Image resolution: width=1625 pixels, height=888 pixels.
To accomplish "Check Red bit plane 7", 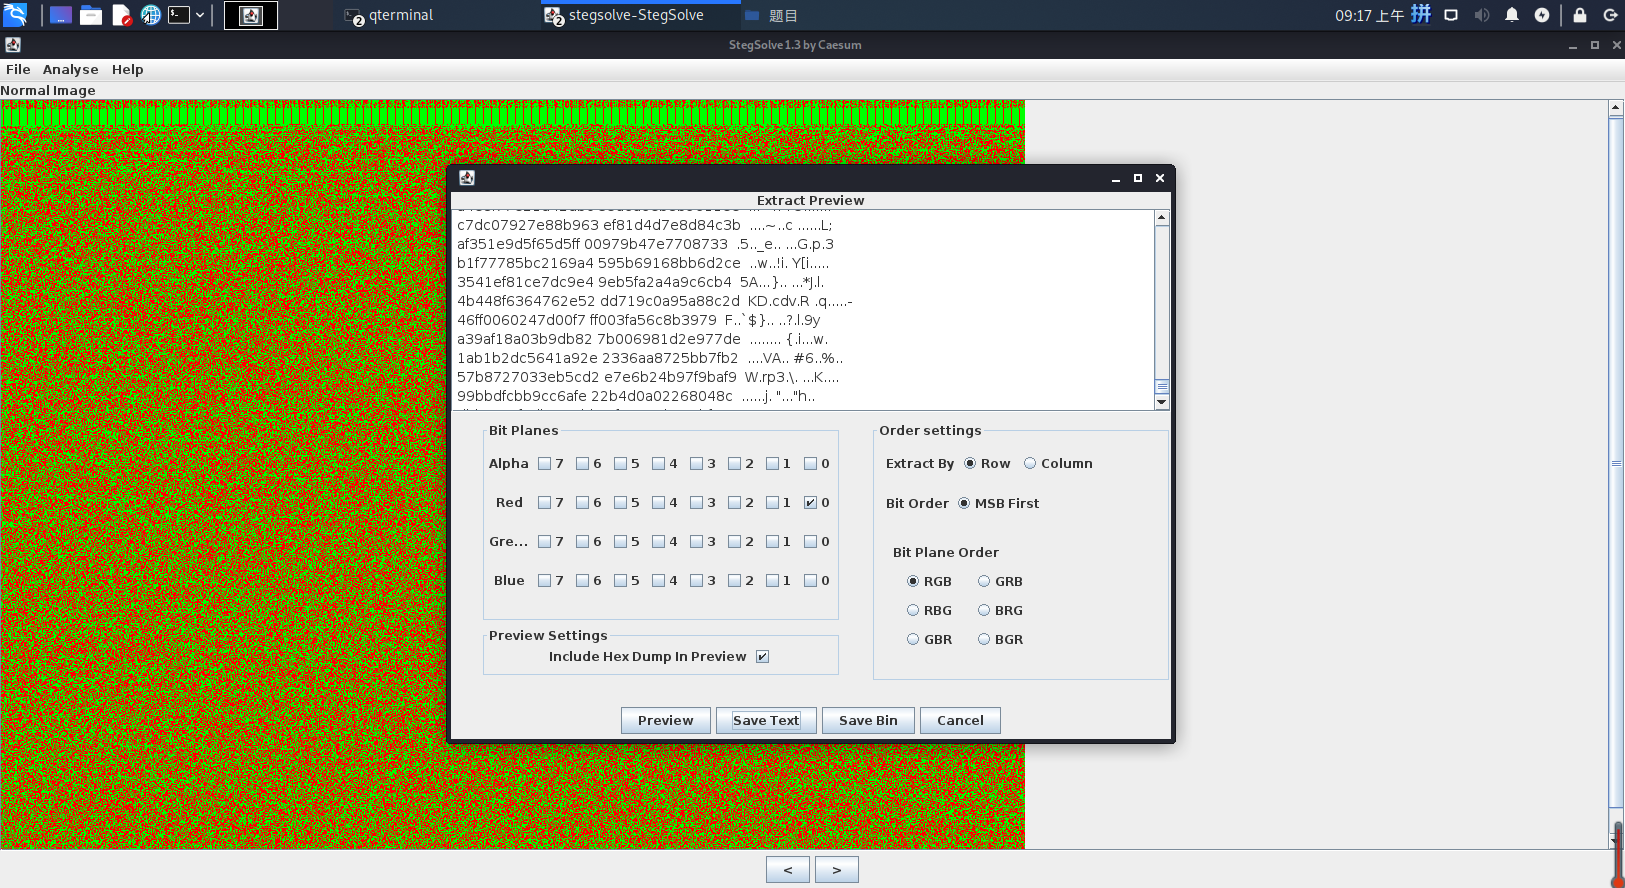I will [545, 503].
